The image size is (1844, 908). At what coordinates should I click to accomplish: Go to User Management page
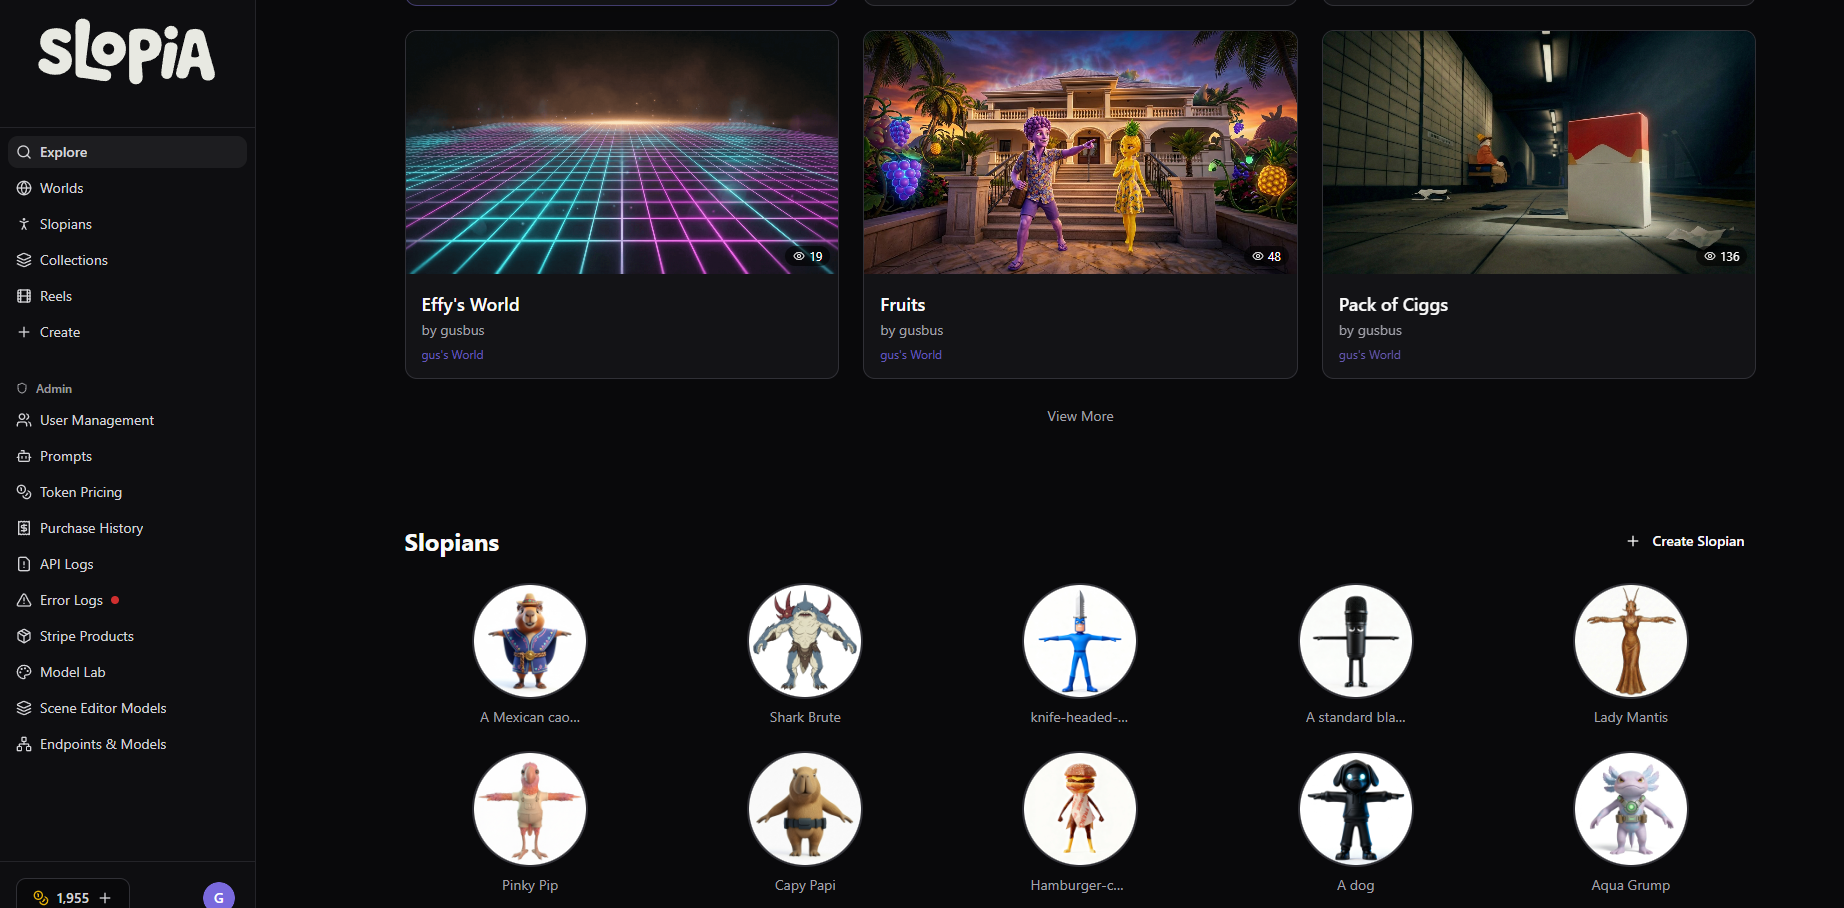tap(96, 420)
